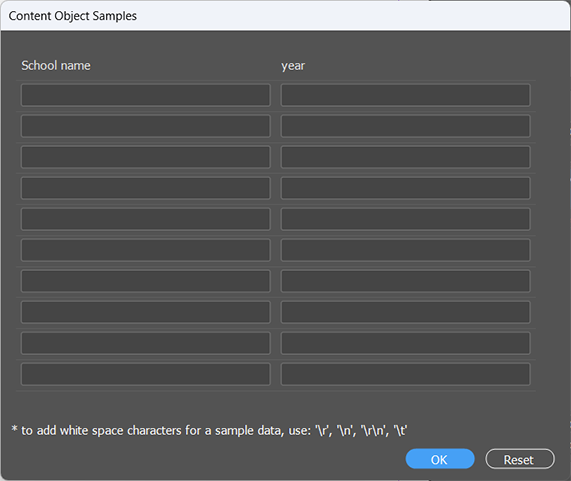Click sixth year sample field

405,250
